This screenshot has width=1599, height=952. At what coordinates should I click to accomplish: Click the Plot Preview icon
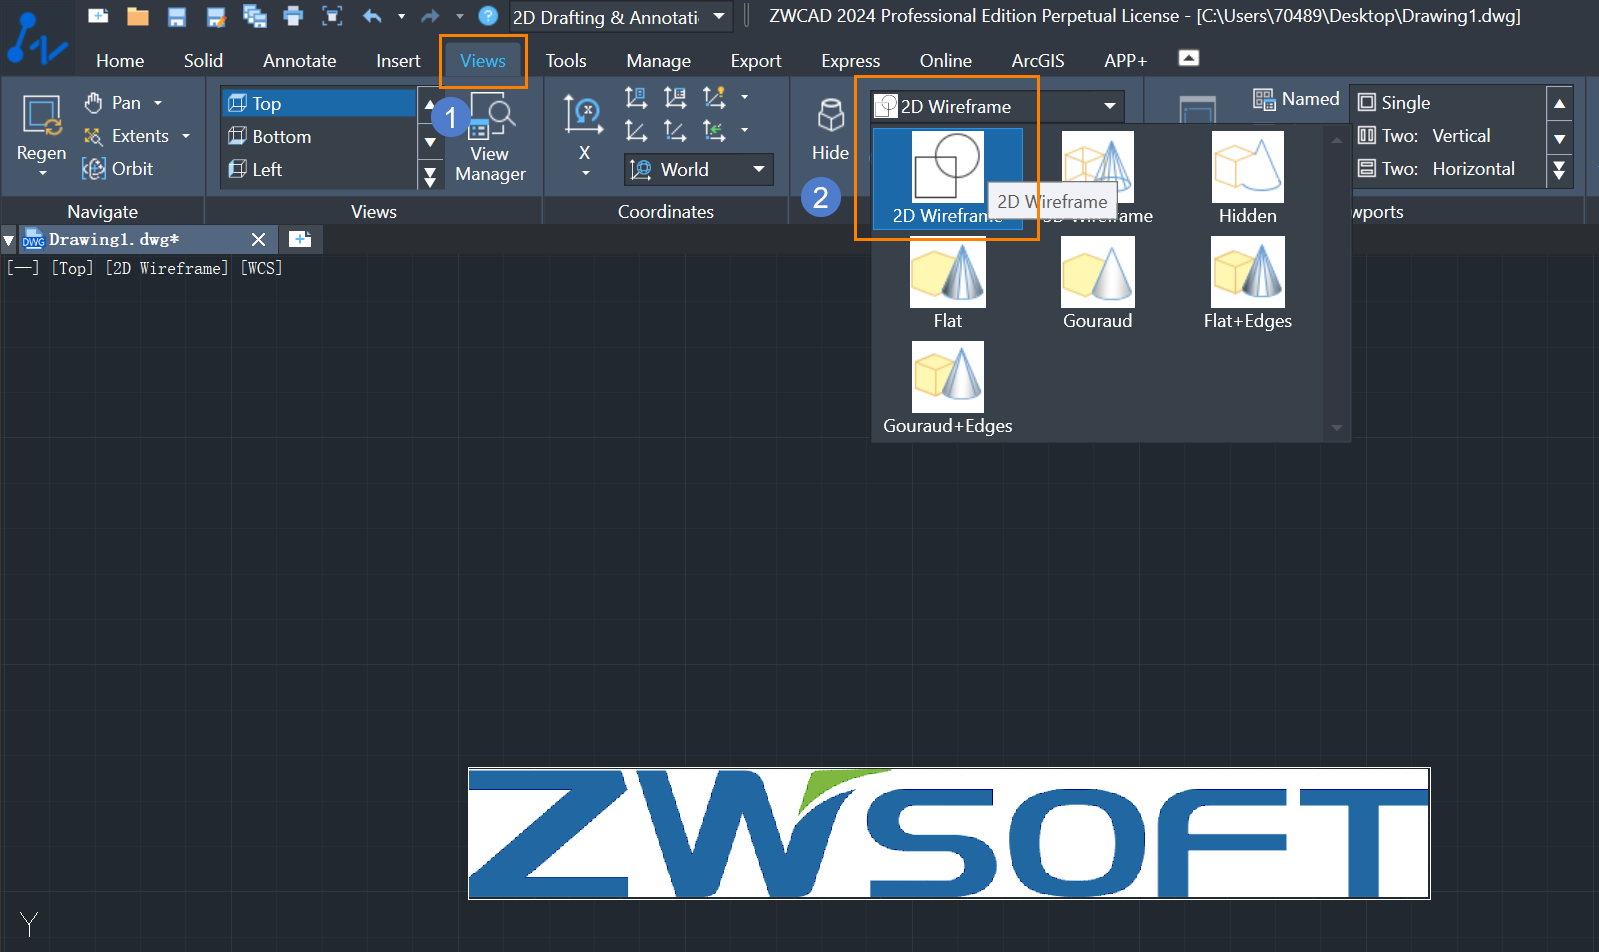332,16
